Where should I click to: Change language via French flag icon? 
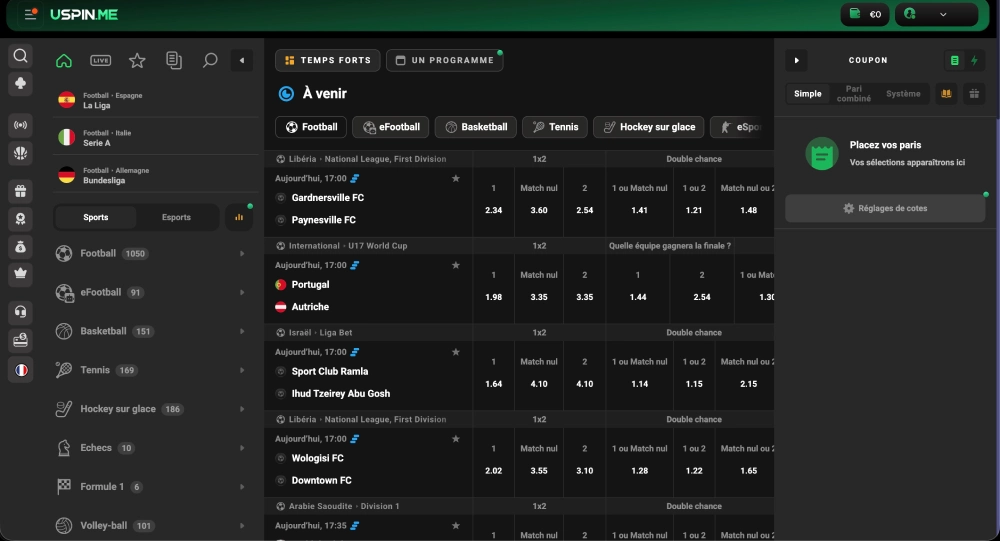tap(20, 370)
